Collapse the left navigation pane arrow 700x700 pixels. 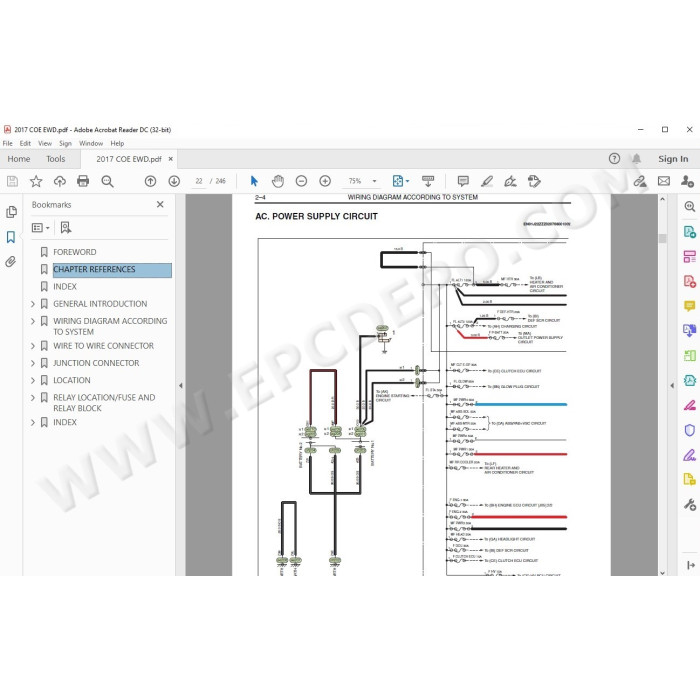coord(180,385)
